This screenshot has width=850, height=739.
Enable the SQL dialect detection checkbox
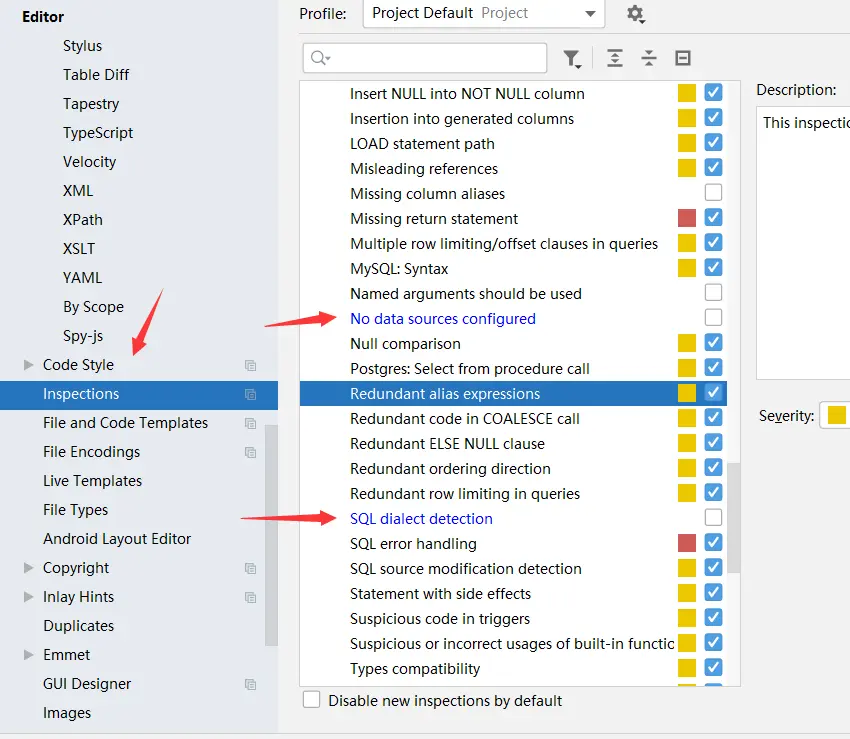pyautogui.click(x=713, y=518)
